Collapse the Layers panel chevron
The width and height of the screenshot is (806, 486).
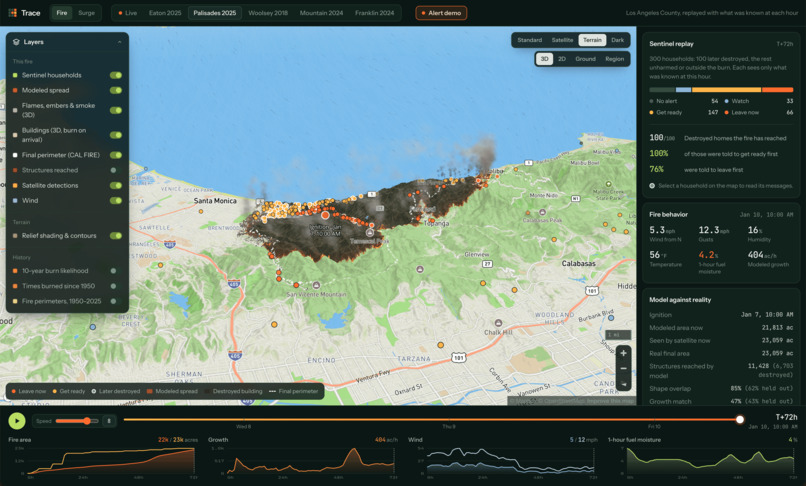(x=120, y=42)
